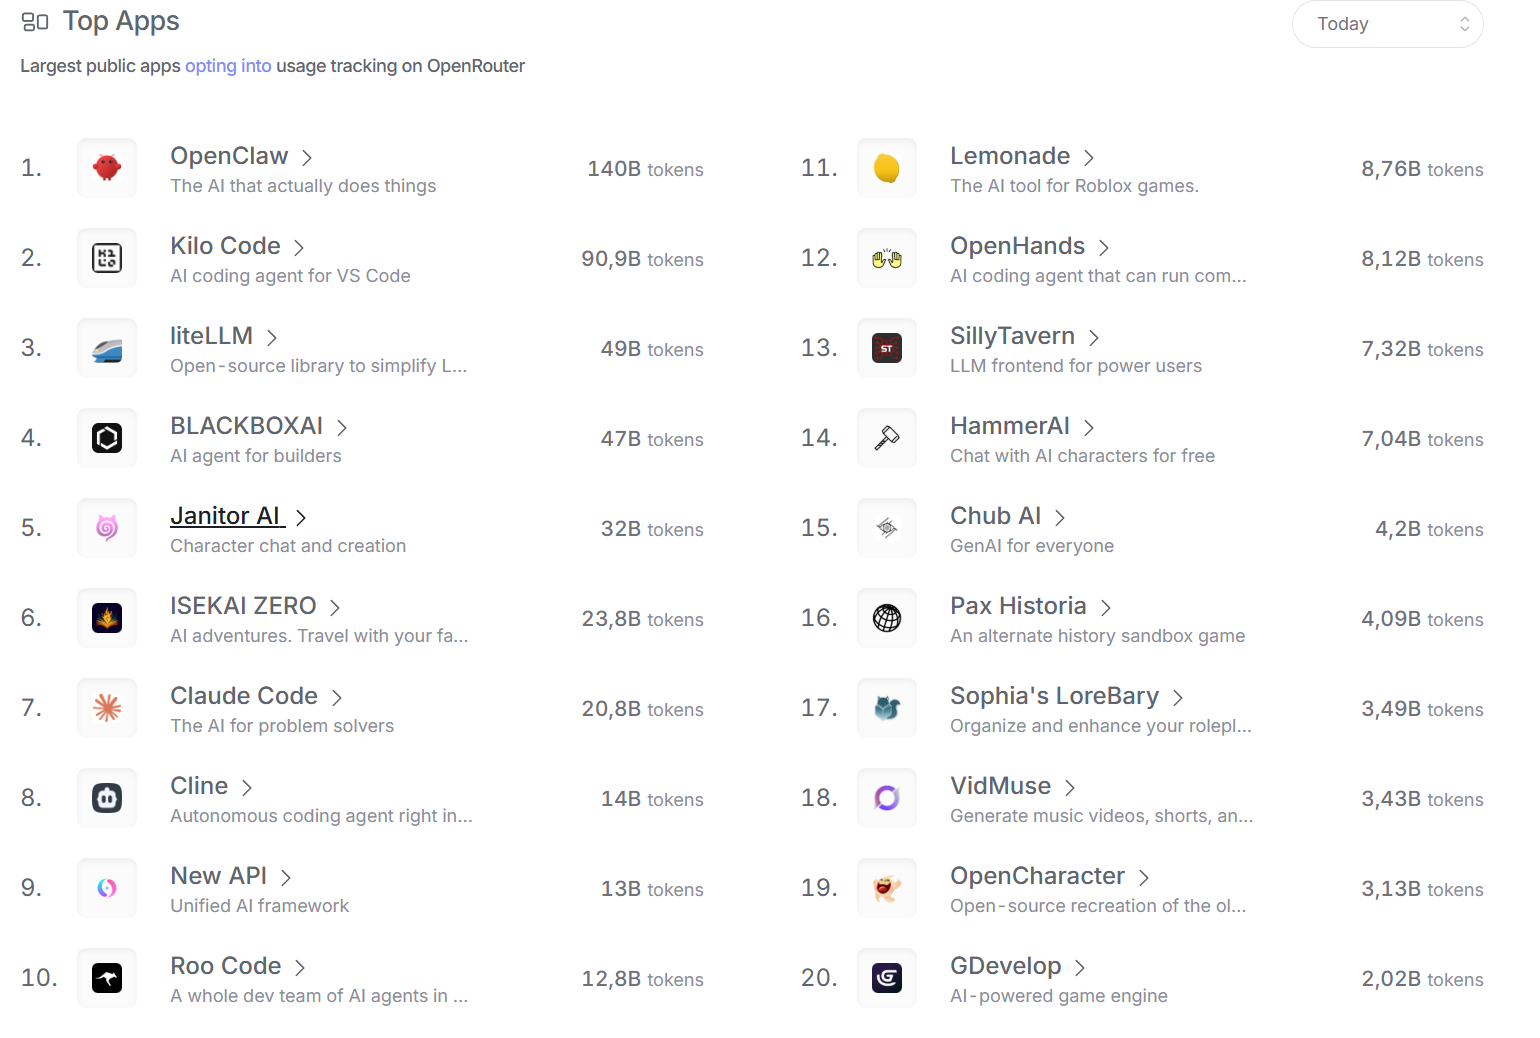This screenshot has height=1038, width=1540.
Task: Open the Sophia's LoreBary link
Action: pos(1054,696)
